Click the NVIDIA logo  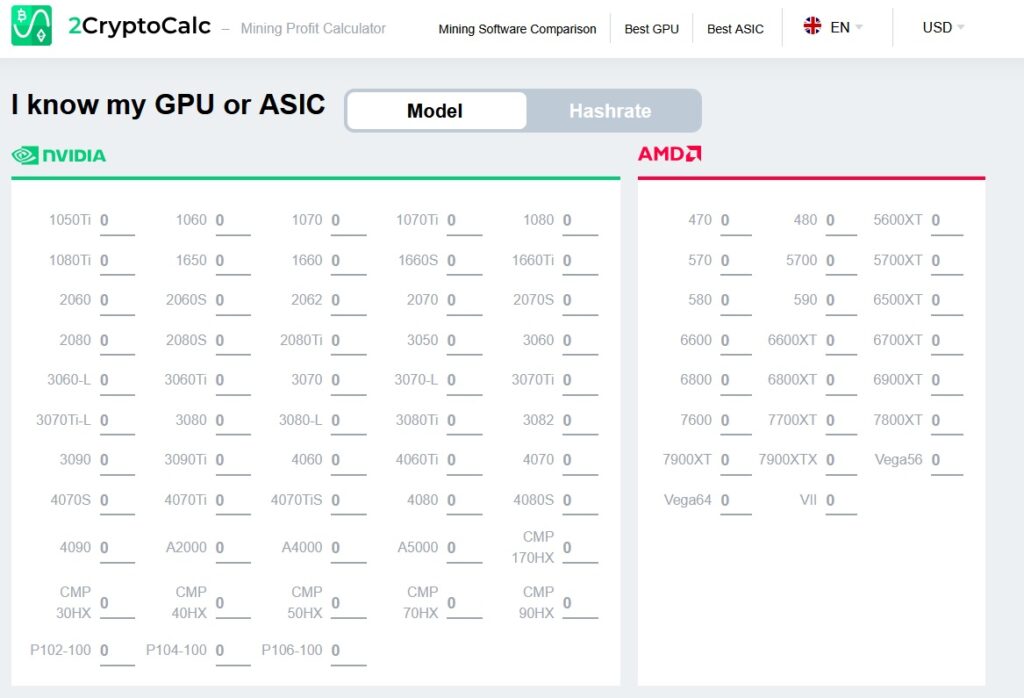(x=59, y=155)
